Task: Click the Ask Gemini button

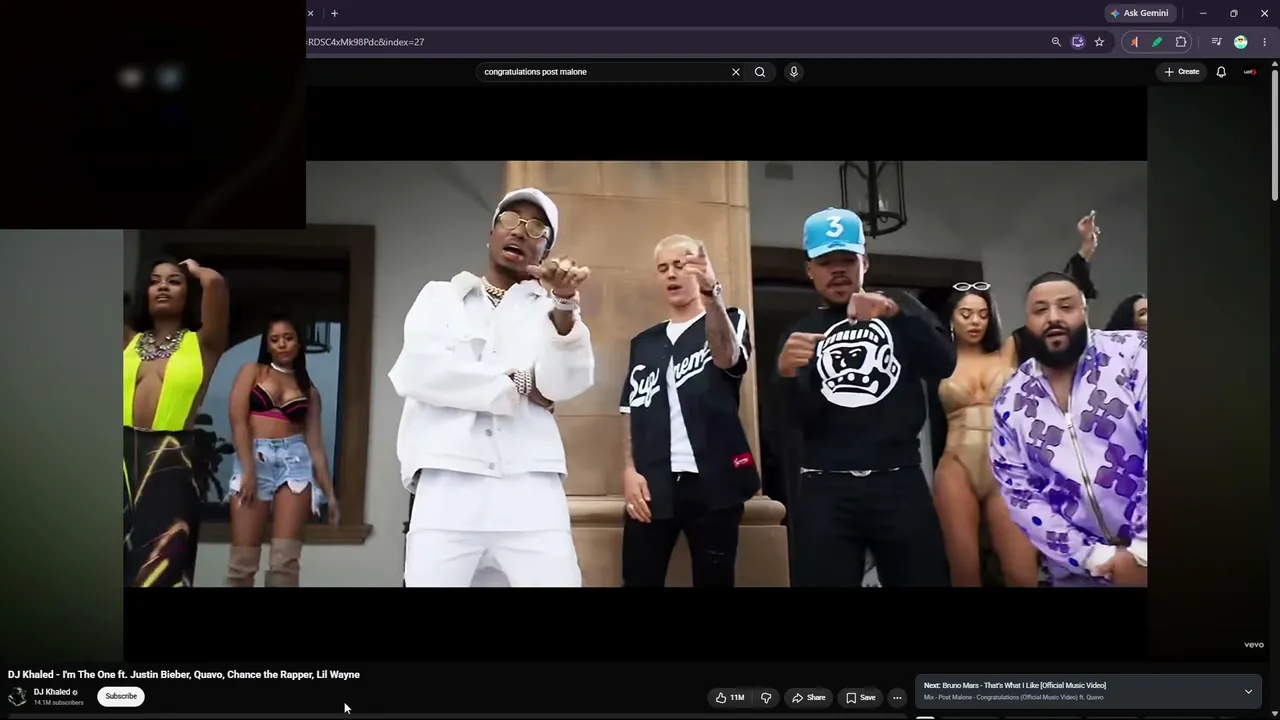Action: (1139, 13)
